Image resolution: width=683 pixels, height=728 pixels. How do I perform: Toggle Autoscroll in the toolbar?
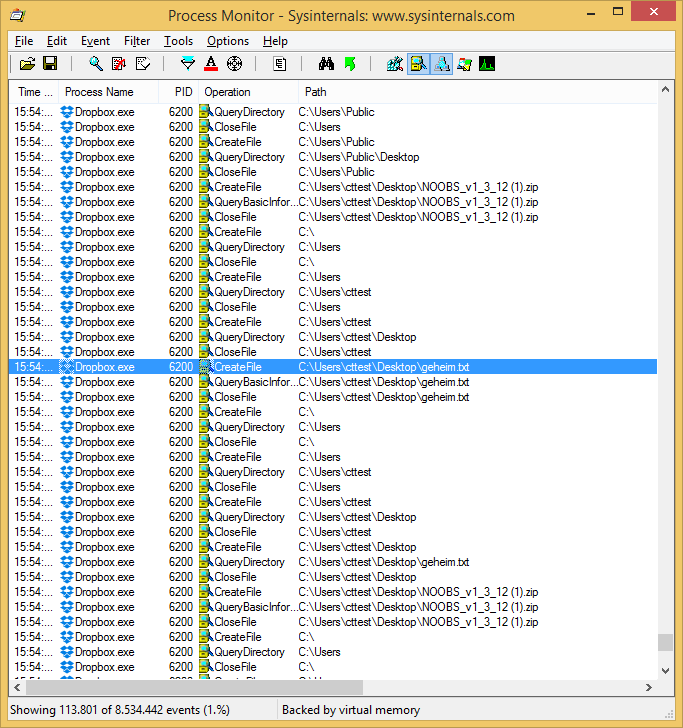[119, 64]
